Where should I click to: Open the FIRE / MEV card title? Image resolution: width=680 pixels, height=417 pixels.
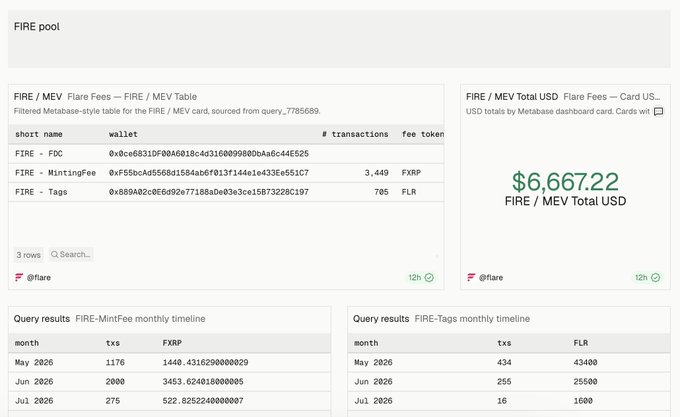coord(38,97)
